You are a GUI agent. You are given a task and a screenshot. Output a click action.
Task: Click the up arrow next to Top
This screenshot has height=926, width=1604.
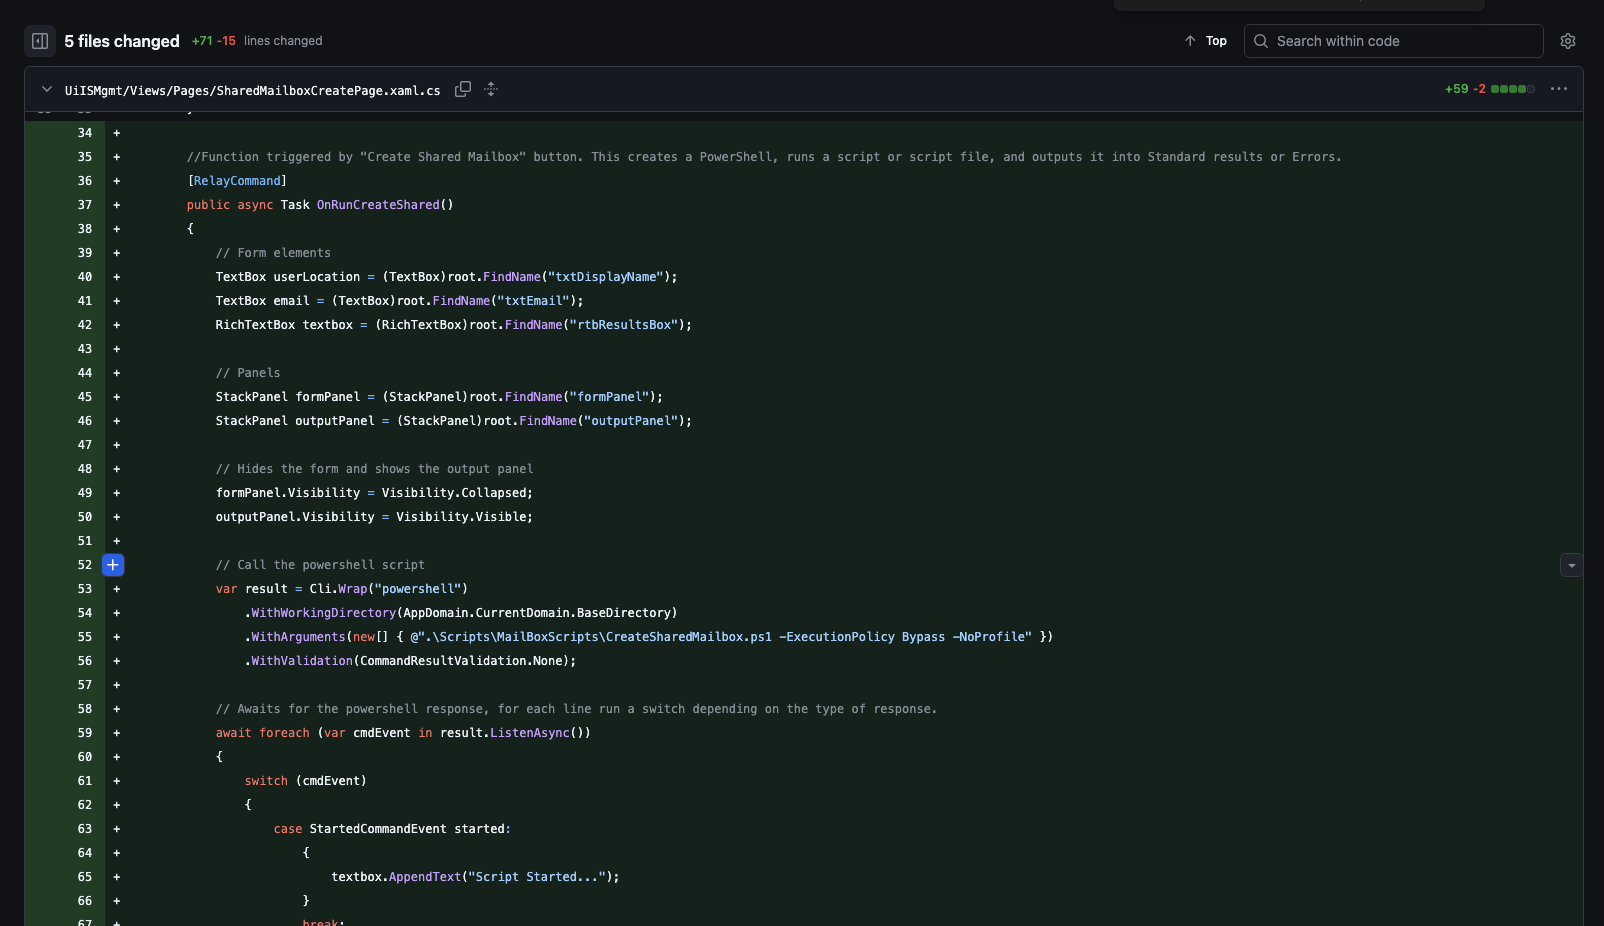tap(1190, 41)
